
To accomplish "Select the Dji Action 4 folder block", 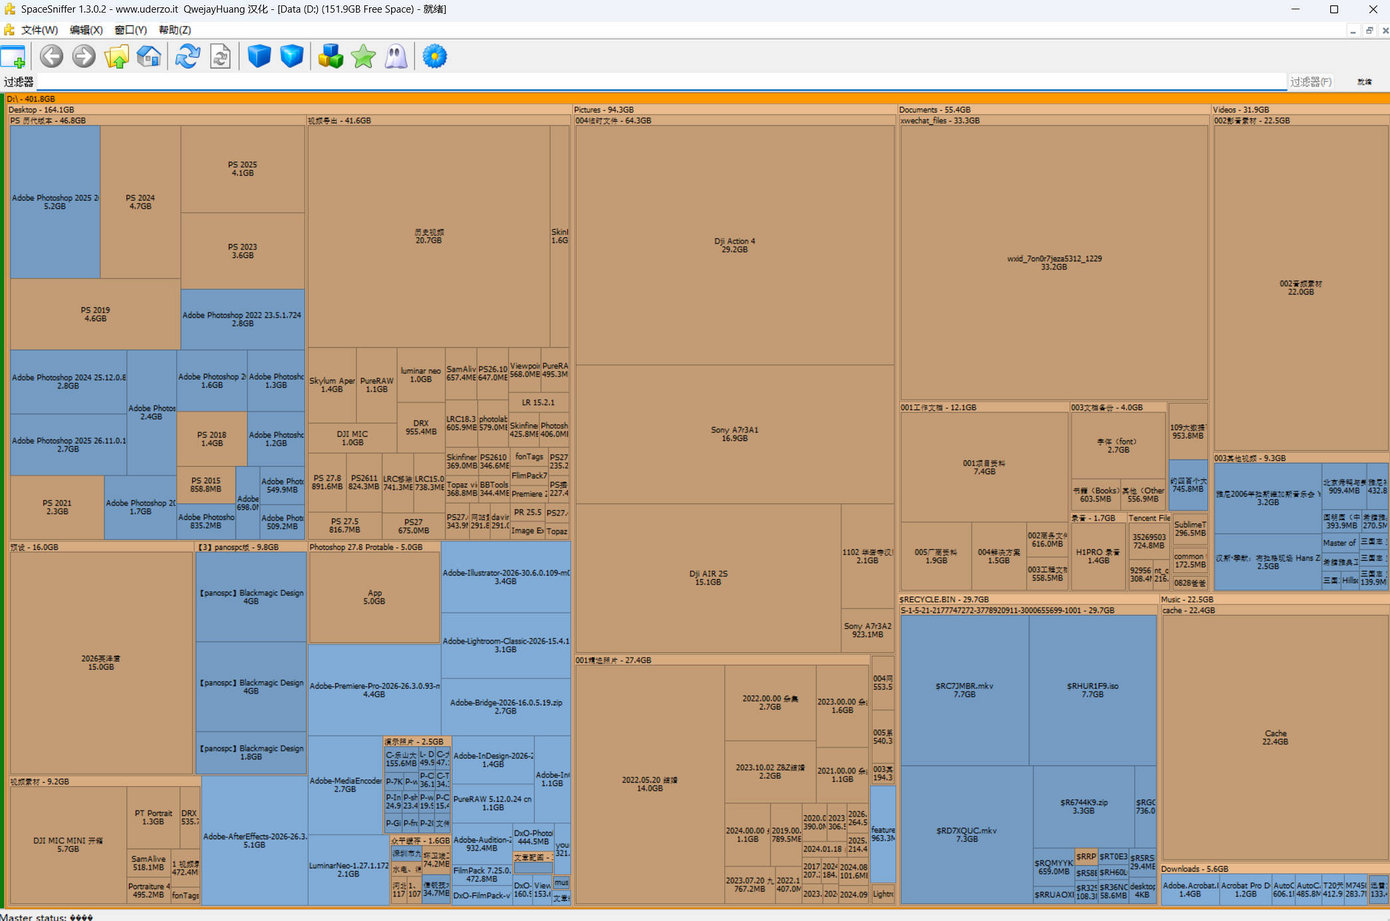I will tap(735, 245).
